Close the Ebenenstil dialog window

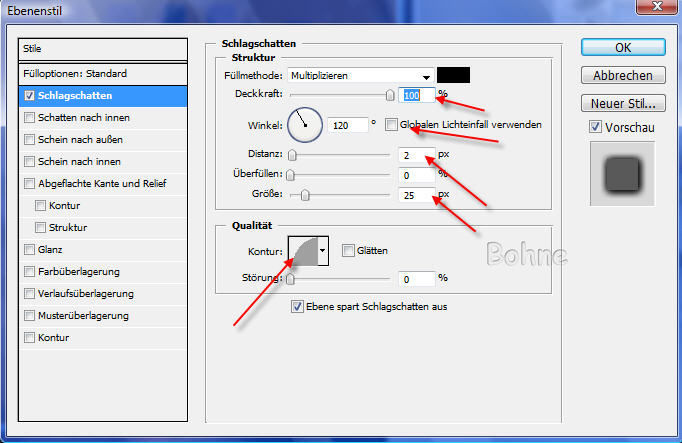pos(659,9)
